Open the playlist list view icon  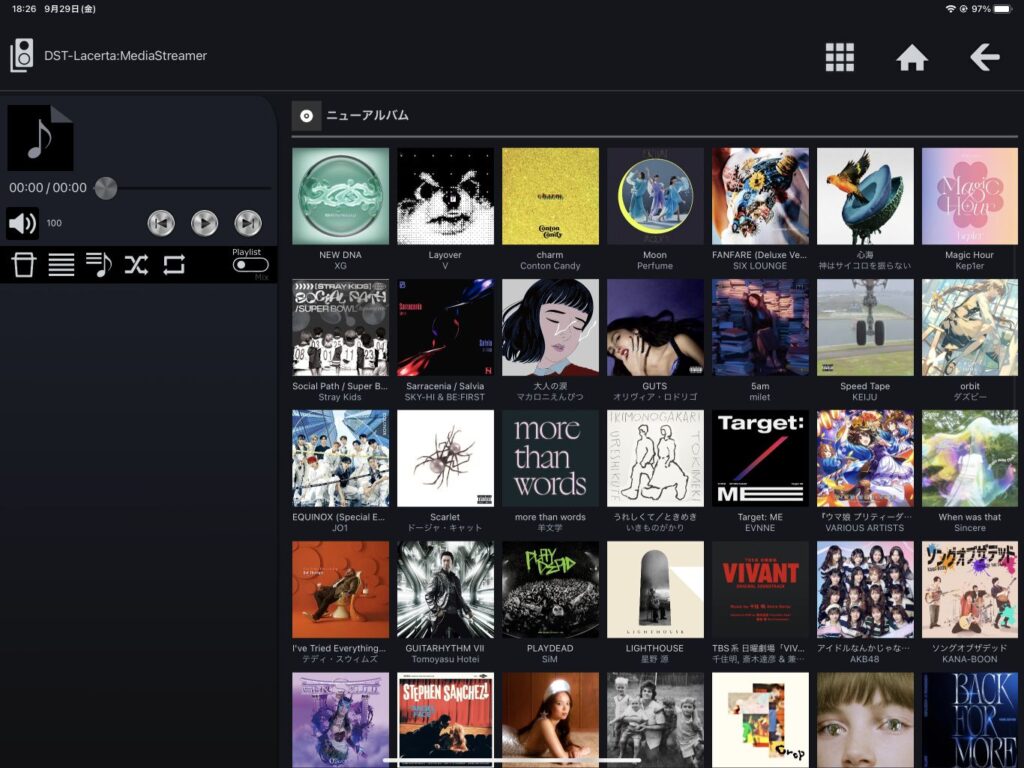pyautogui.click(x=60, y=265)
